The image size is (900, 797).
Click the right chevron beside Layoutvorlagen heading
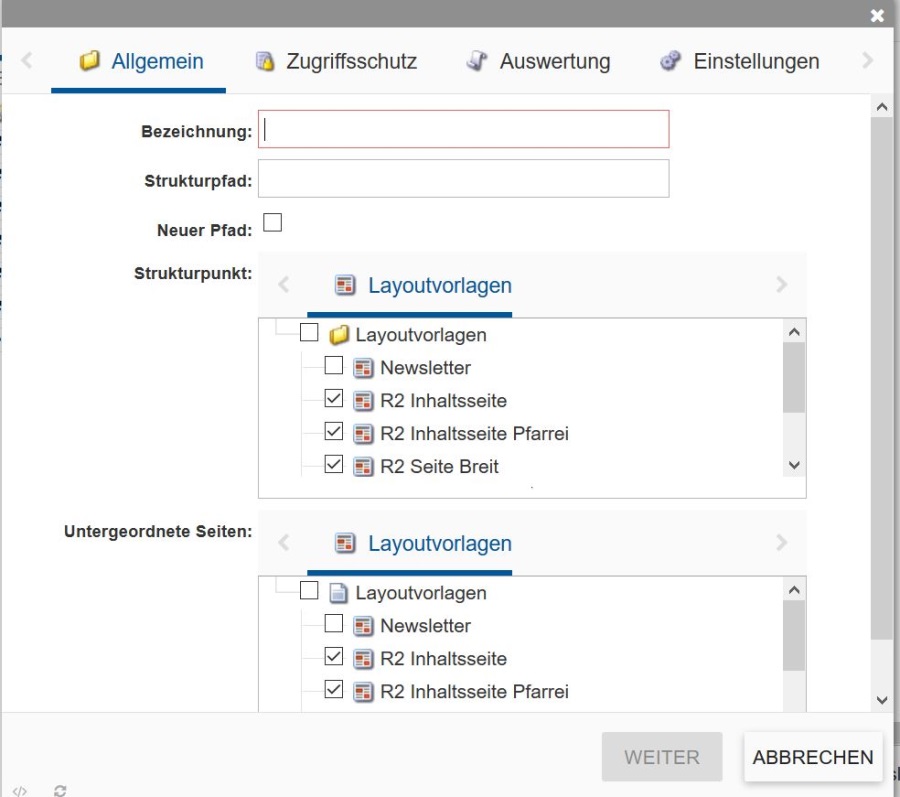[x=783, y=285]
